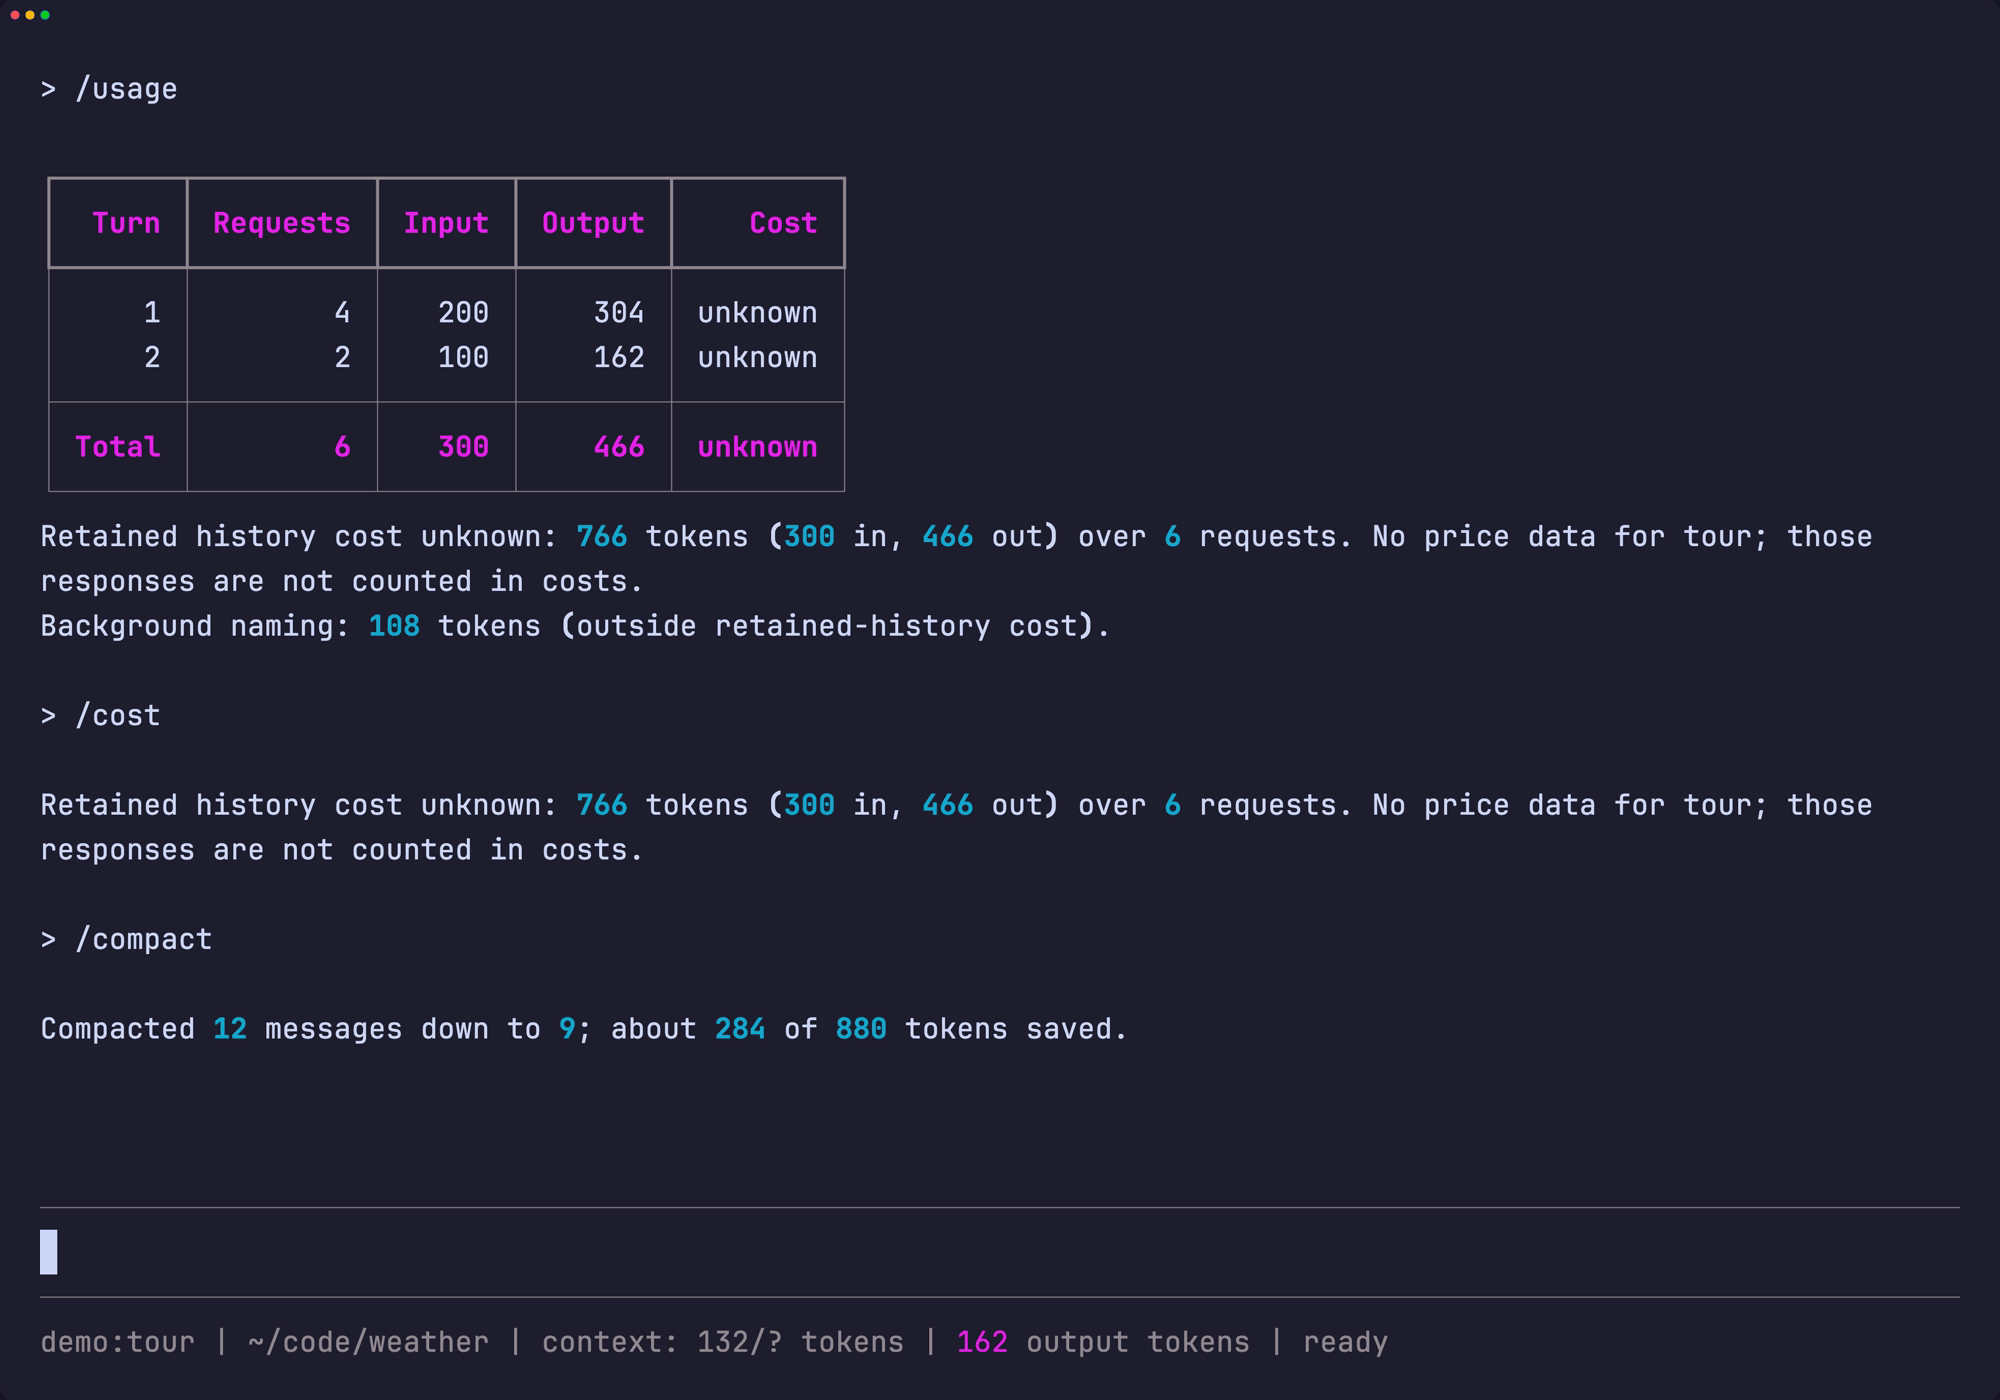The height and width of the screenshot is (1400, 2000).
Task: Click the "284" tokens saved number
Action: click(741, 1029)
